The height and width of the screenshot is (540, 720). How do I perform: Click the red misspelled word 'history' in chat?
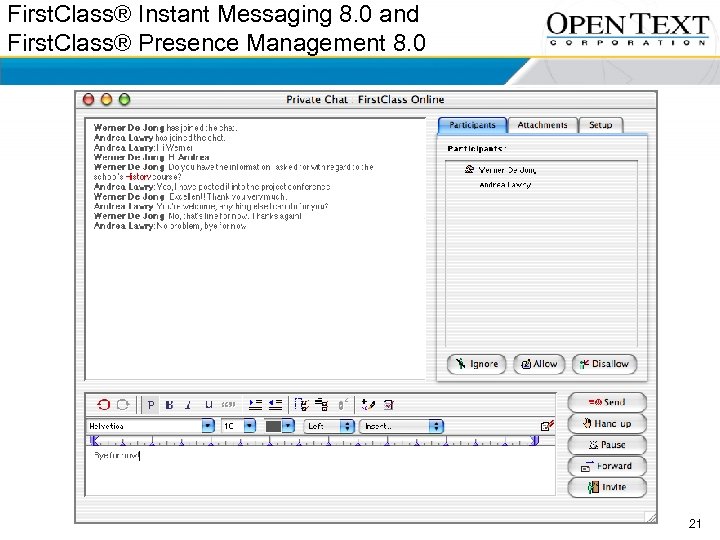(139, 177)
